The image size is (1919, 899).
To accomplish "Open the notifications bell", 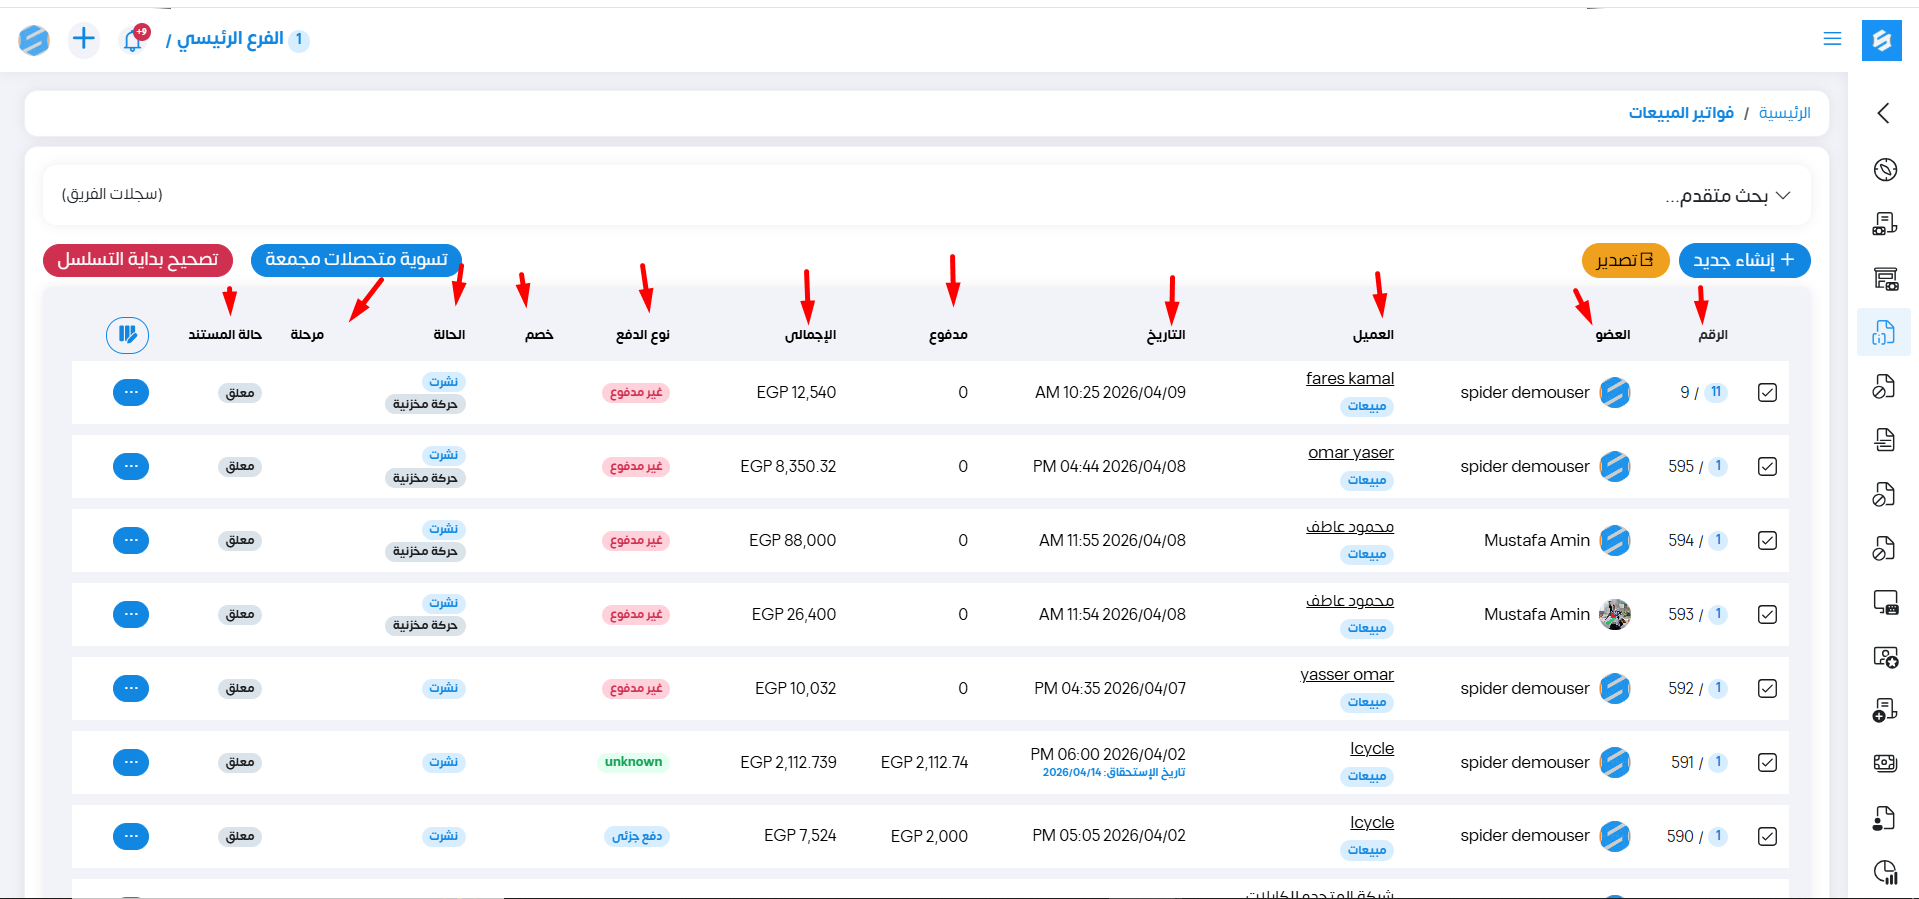I will [133, 40].
